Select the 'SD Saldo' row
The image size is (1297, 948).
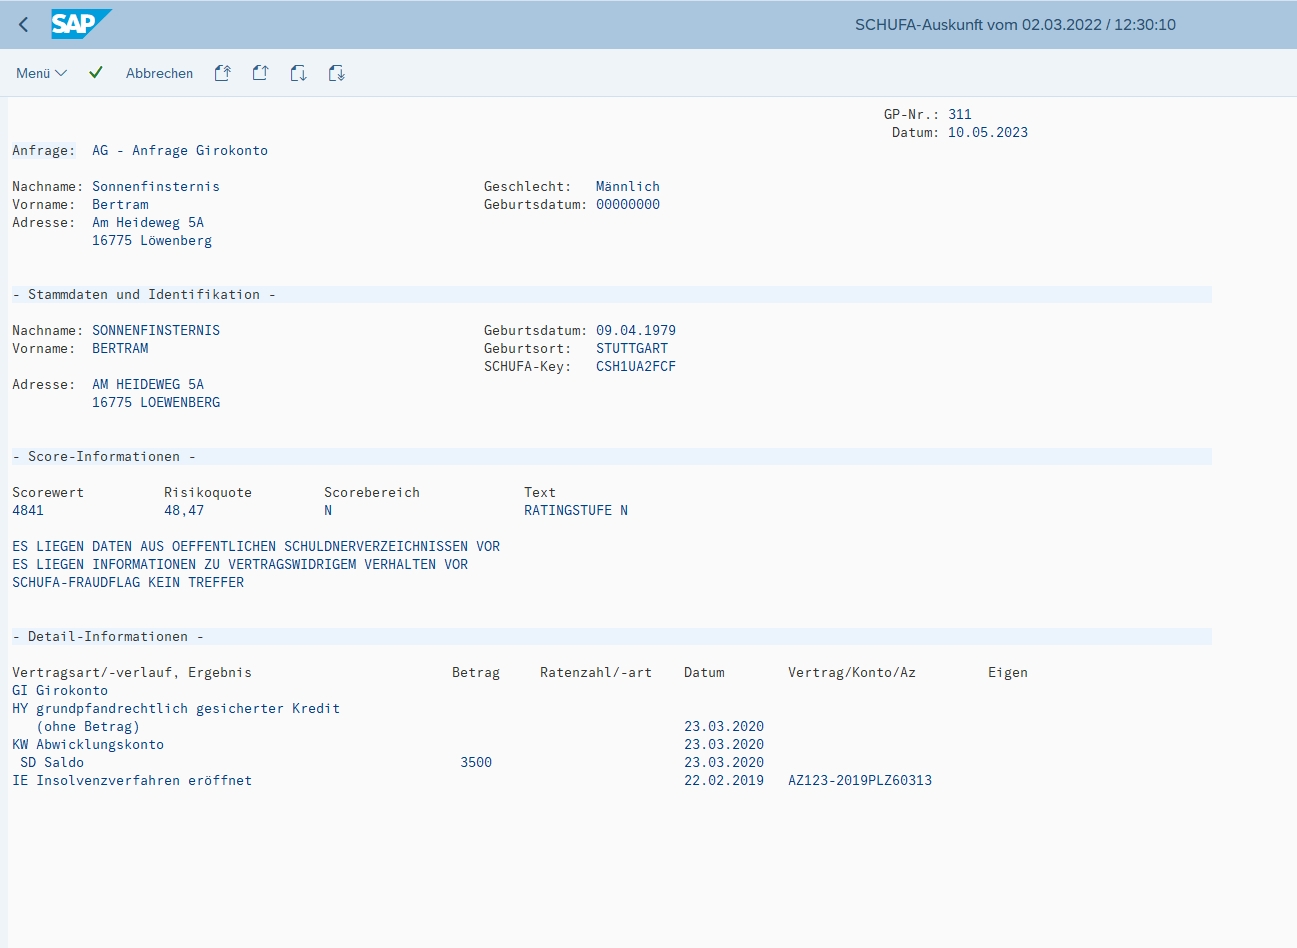coord(52,762)
